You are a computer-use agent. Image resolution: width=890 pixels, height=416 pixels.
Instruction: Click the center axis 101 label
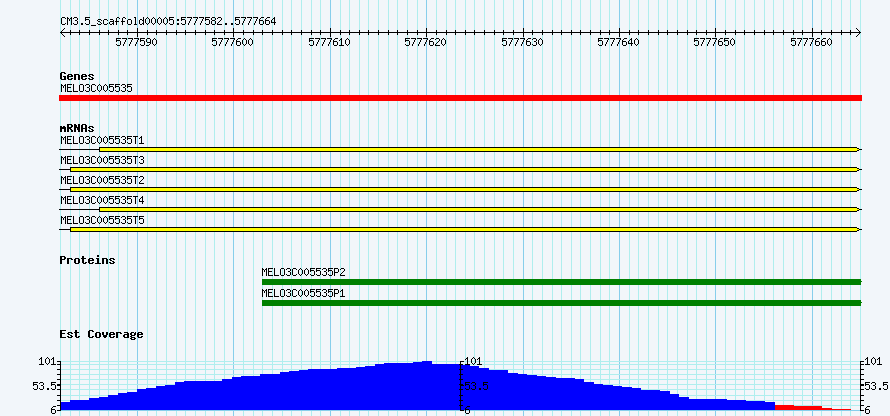tap(473, 362)
